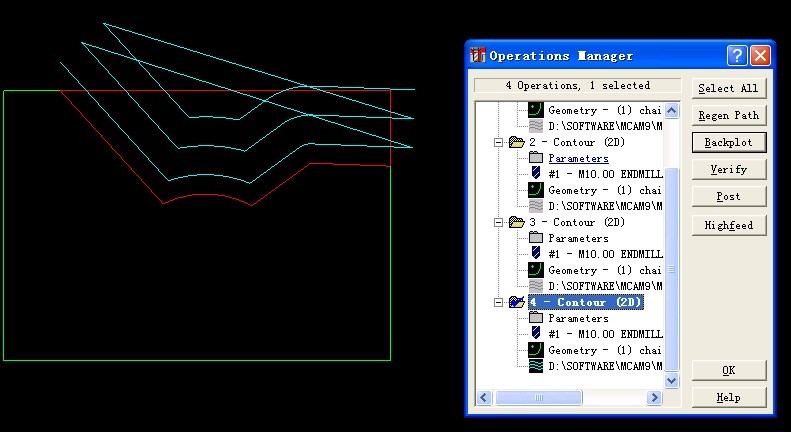This screenshot has width=791, height=432.
Task: Click Geometry chain icon in operation 4
Action: [536, 350]
